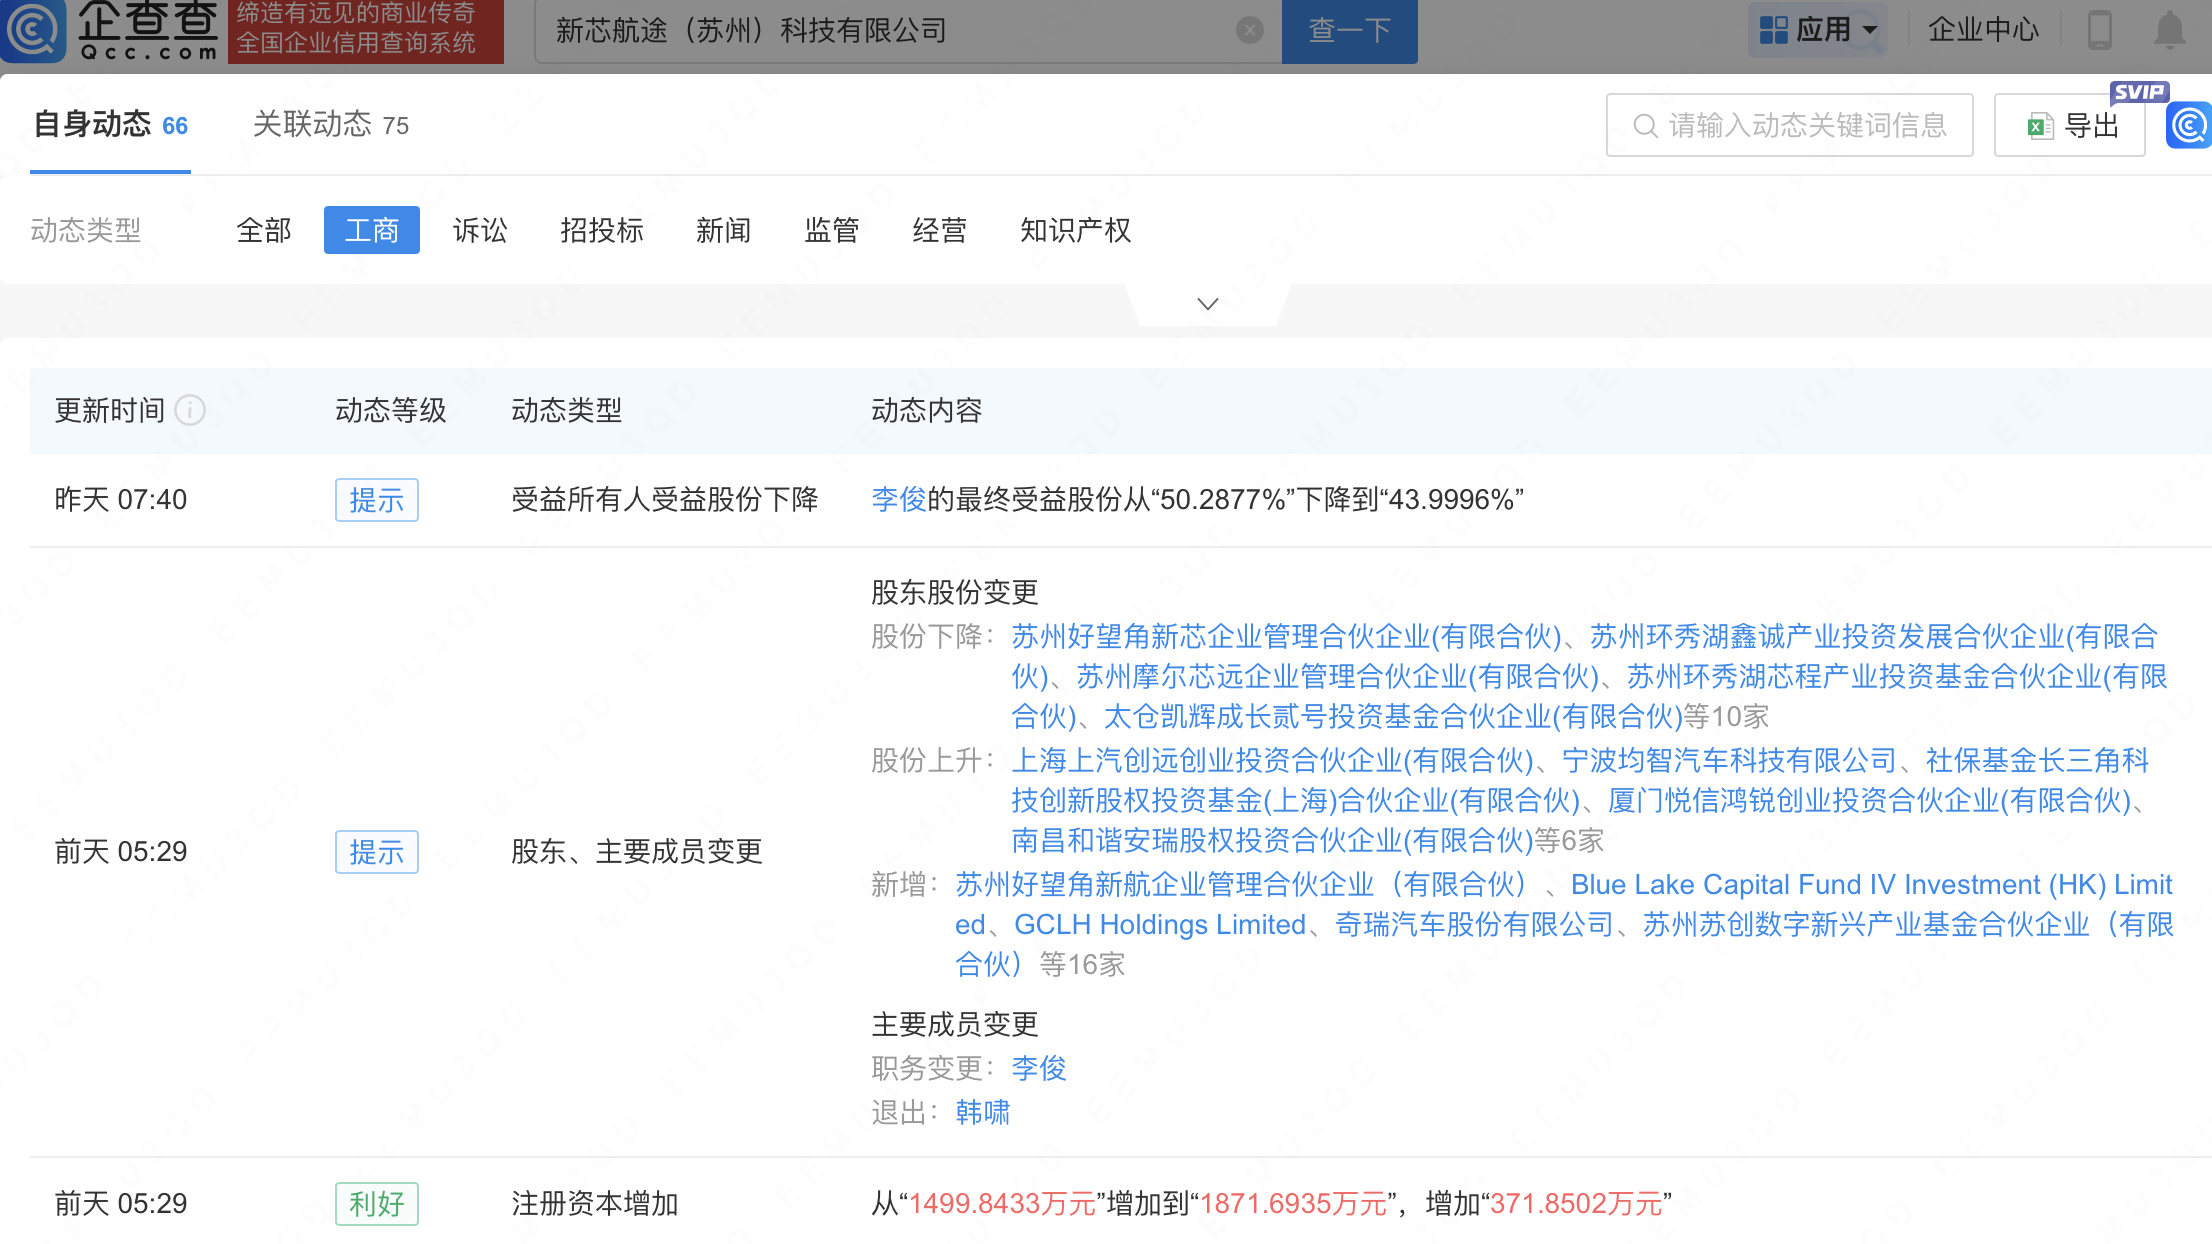This screenshot has width=2212, height=1244.
Task: Open 奇瑞汽车股份有限公司 shareholder link
Action: coord(1474,925)
